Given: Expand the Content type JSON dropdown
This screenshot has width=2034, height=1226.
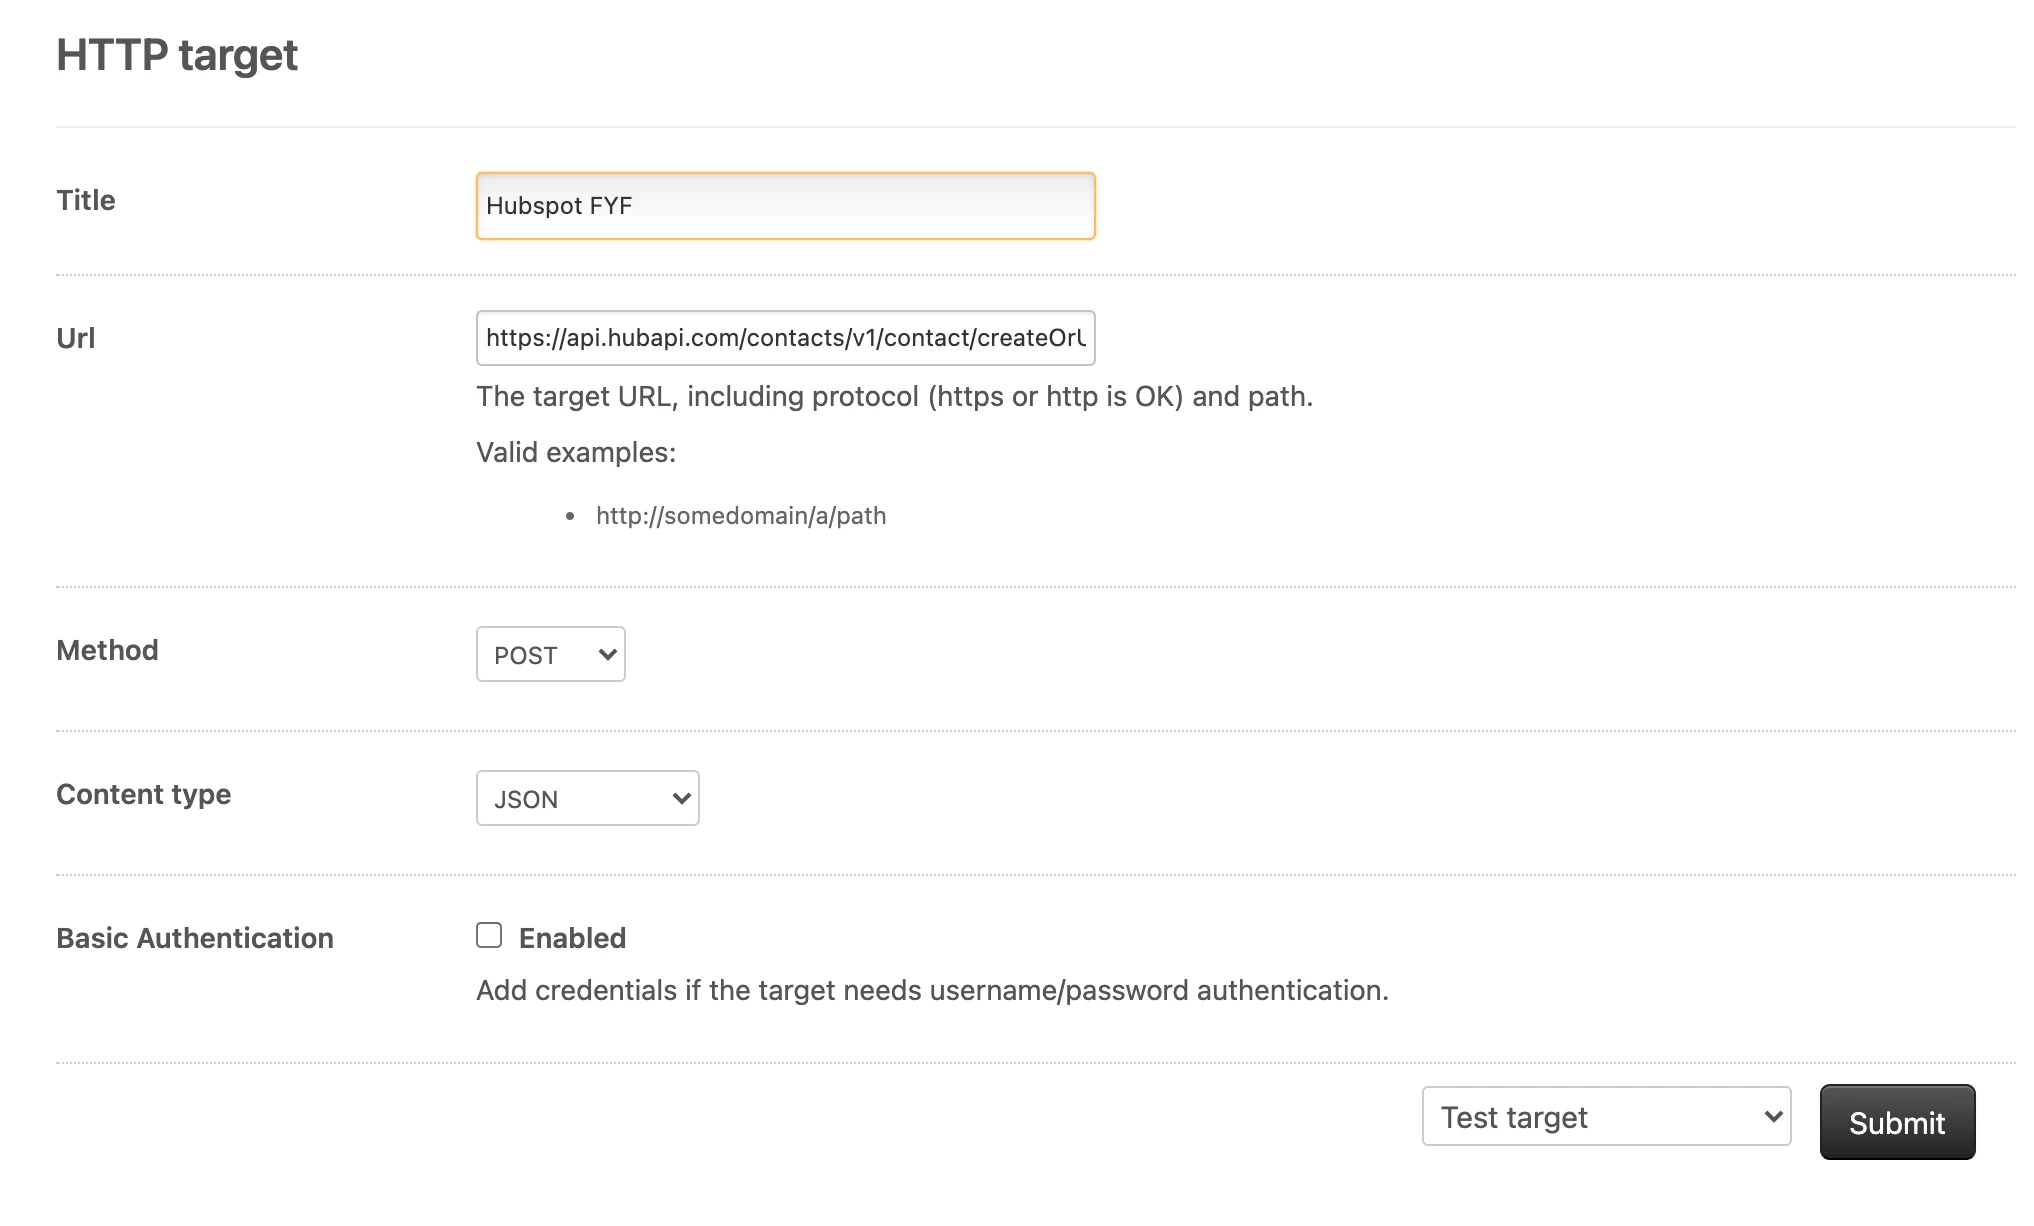Looking at the screenshot, I should [587, 798].
